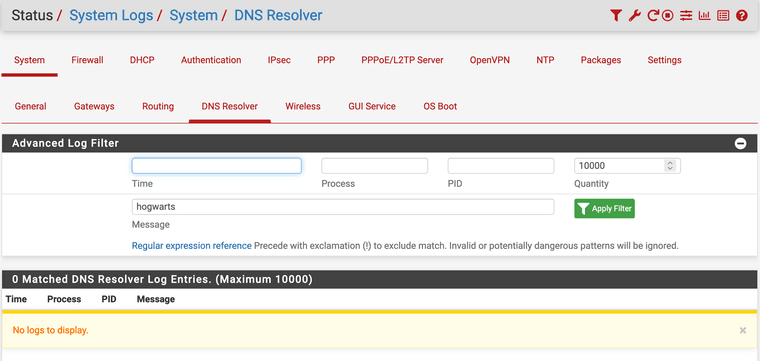The width and height of the screenshot is (760, 361).
Task: Click the Process column header
Action: 64,299
